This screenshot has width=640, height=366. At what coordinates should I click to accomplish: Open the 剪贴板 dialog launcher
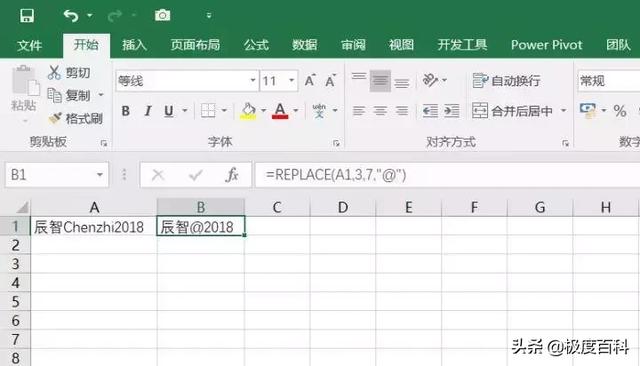pos(104,143)
